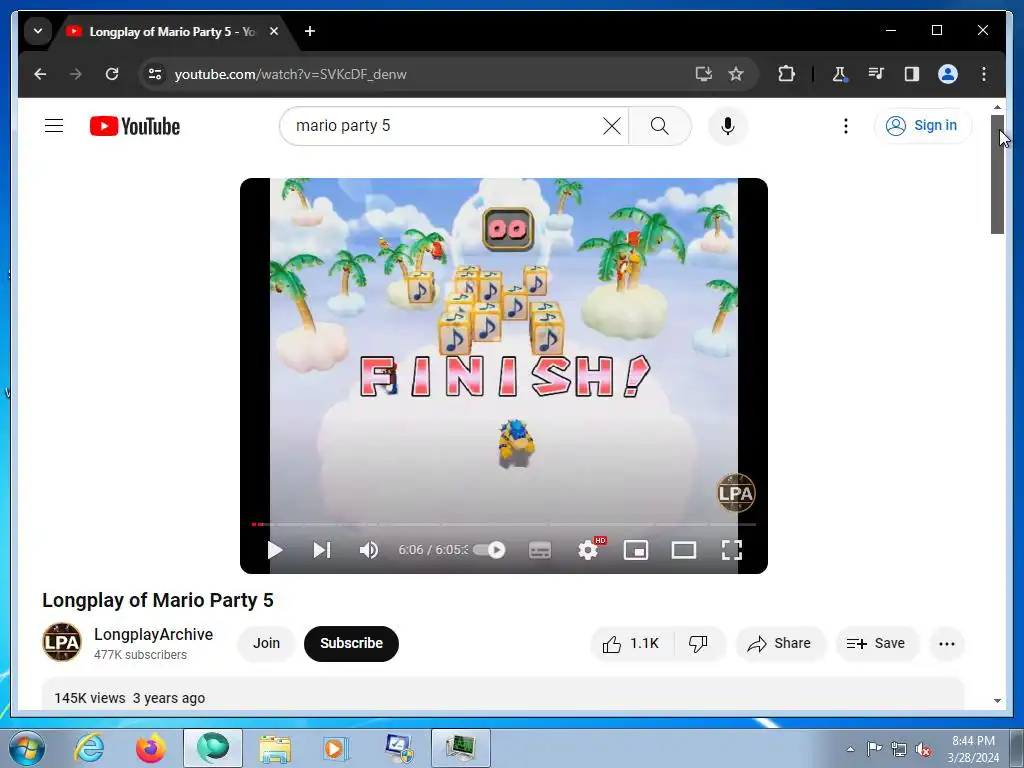Open Chrome Labs flask icon

tap(840, 74)
